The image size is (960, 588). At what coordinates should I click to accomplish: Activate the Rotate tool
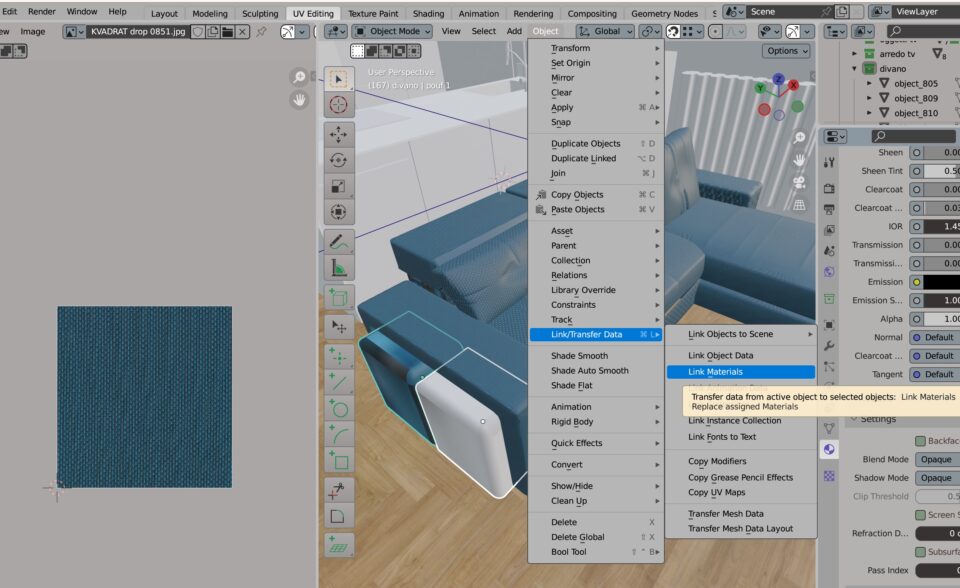pyautogui.click(x=339, y=160)
